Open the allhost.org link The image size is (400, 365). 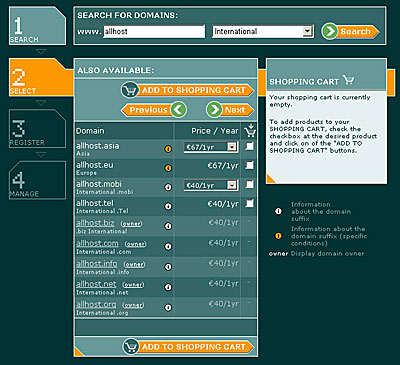coord(96,304)
